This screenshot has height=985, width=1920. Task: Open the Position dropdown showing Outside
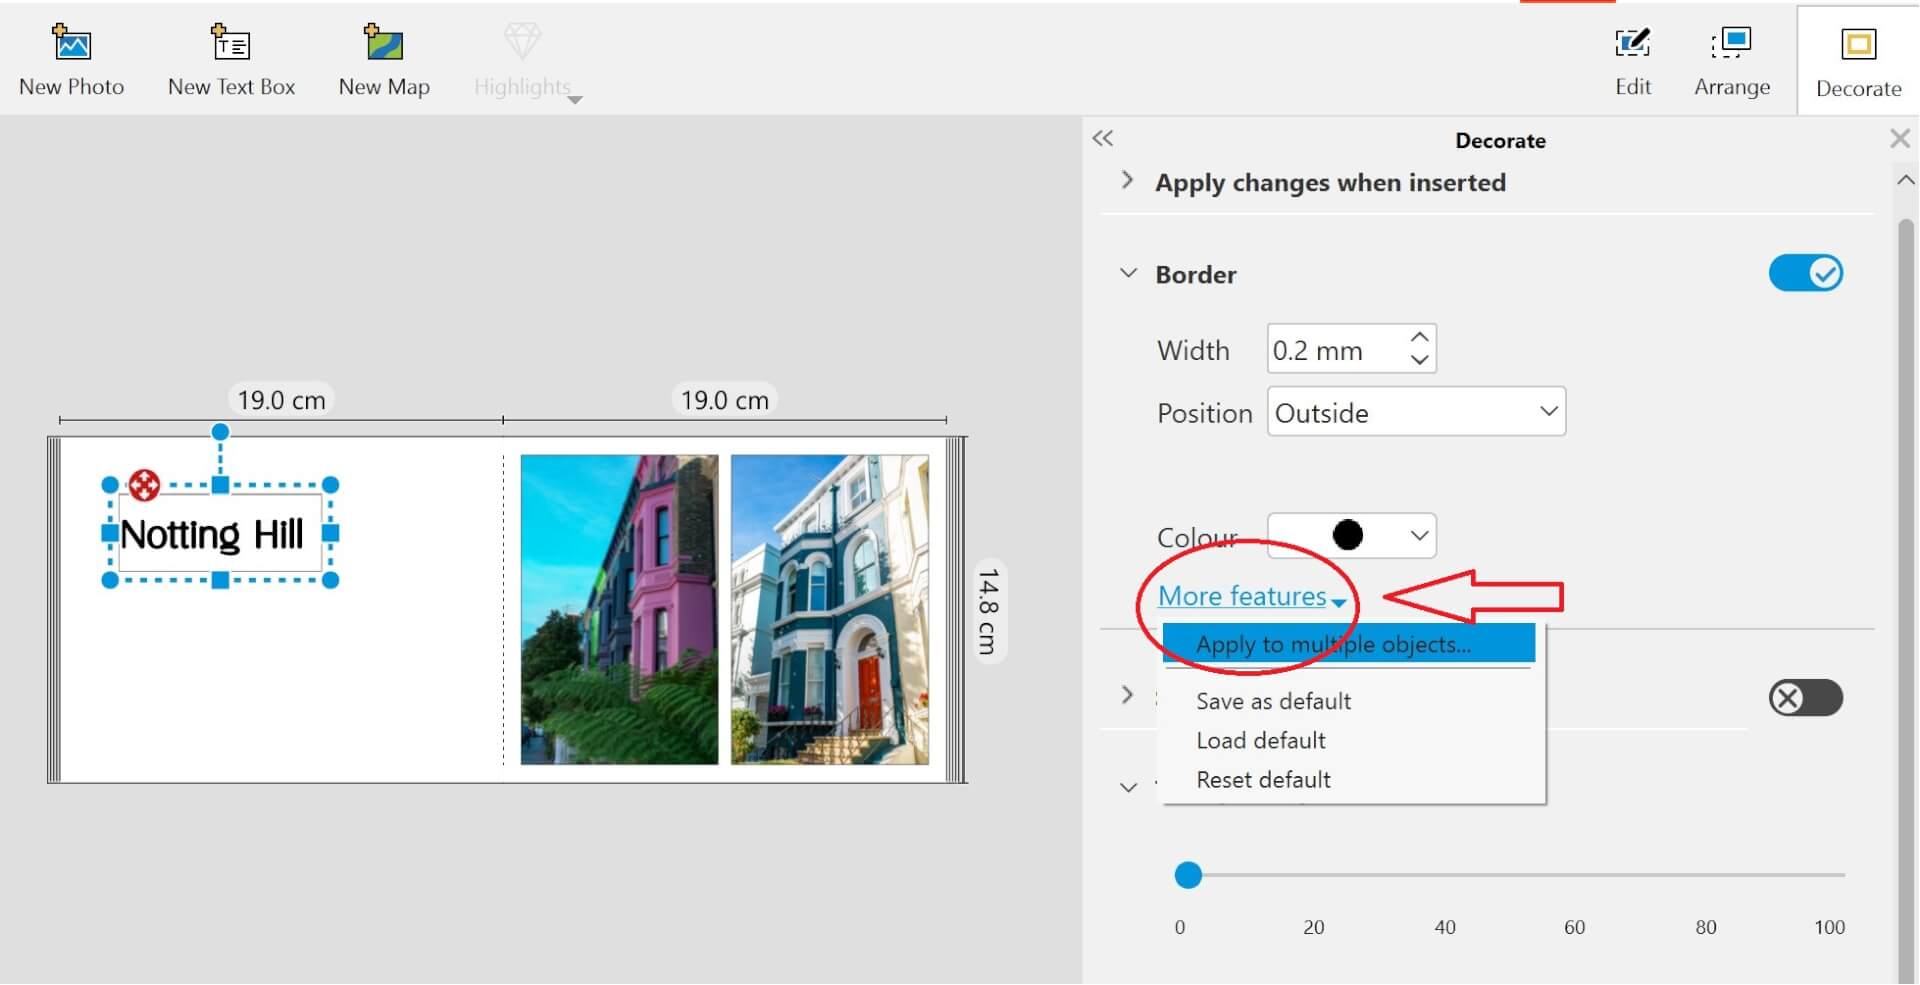pyautogui.click(x=1415, y=412)
